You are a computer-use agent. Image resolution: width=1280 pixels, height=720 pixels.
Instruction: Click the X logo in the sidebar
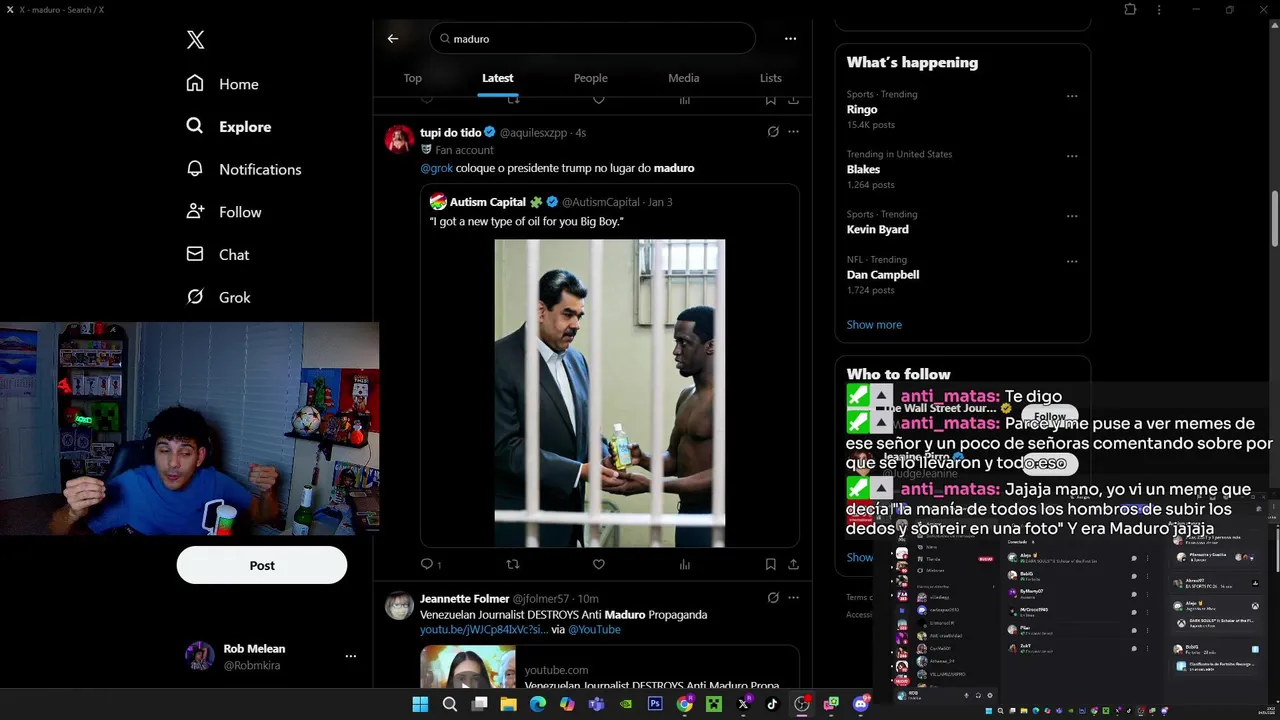click(195, 40)
